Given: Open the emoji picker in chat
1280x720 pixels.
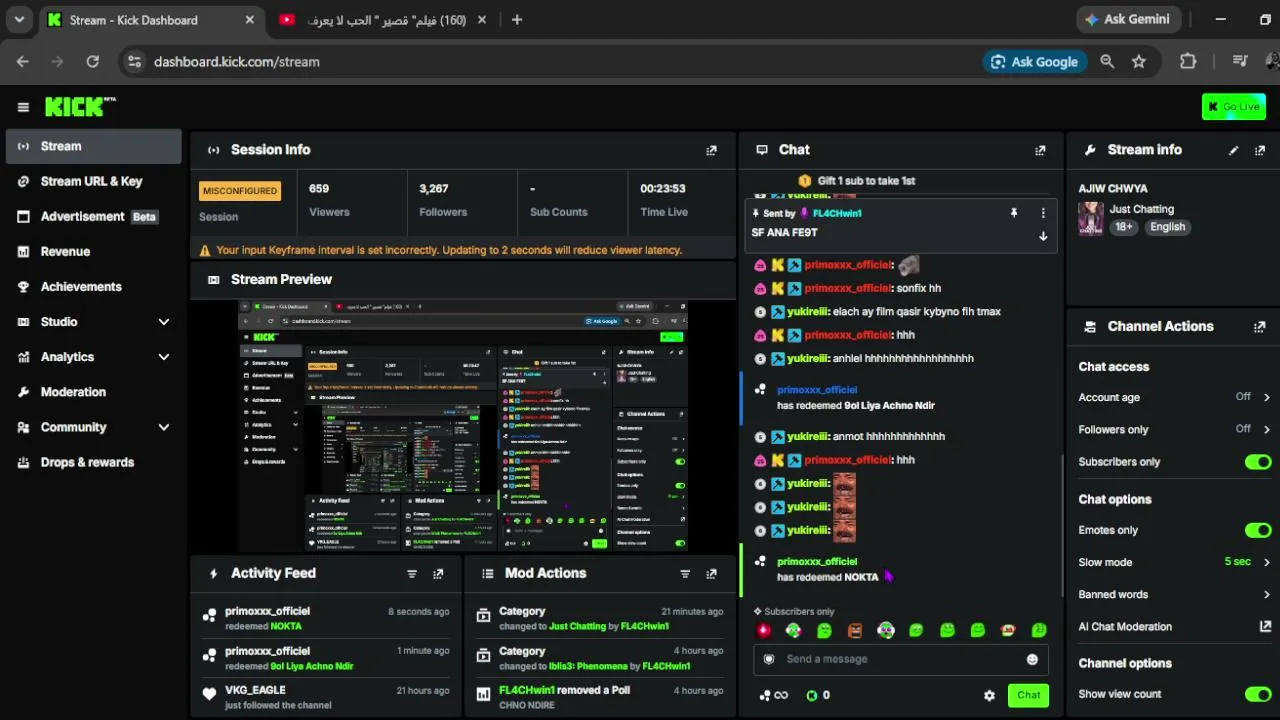Looking at the screenshot, I should (1032, 659).
